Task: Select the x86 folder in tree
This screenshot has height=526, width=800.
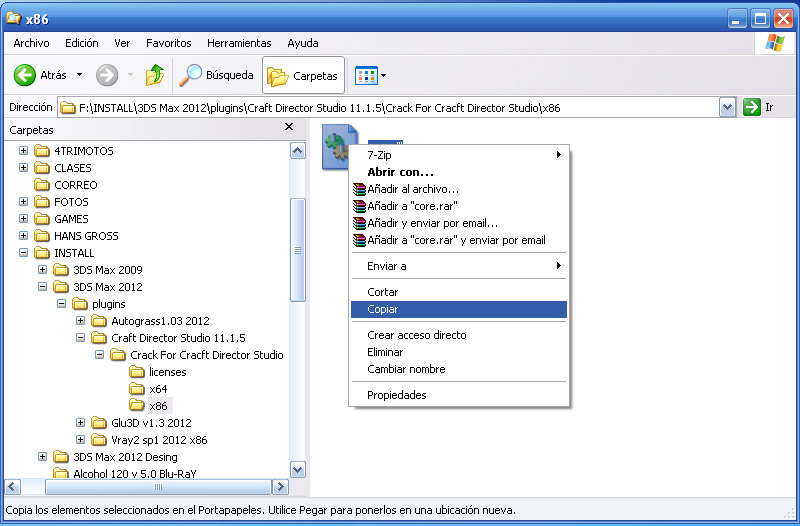Action: (158, 406)
